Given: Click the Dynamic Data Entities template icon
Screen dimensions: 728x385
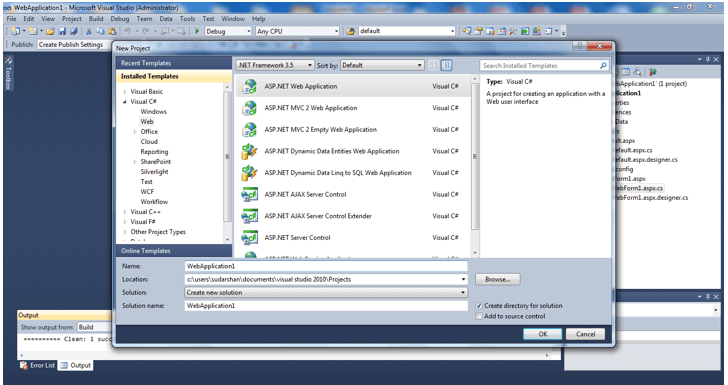Looking at the screenshot, I should pos(249,151).
